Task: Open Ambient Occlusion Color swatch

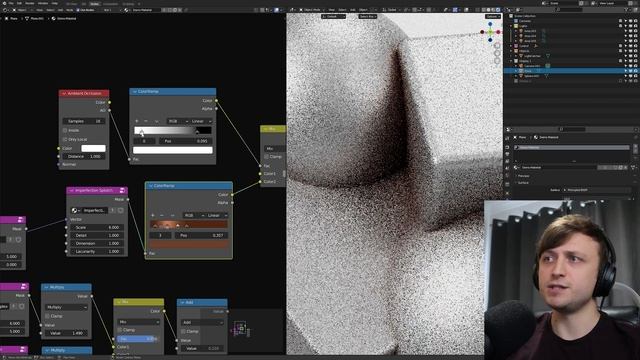Action: click(93, 148)
